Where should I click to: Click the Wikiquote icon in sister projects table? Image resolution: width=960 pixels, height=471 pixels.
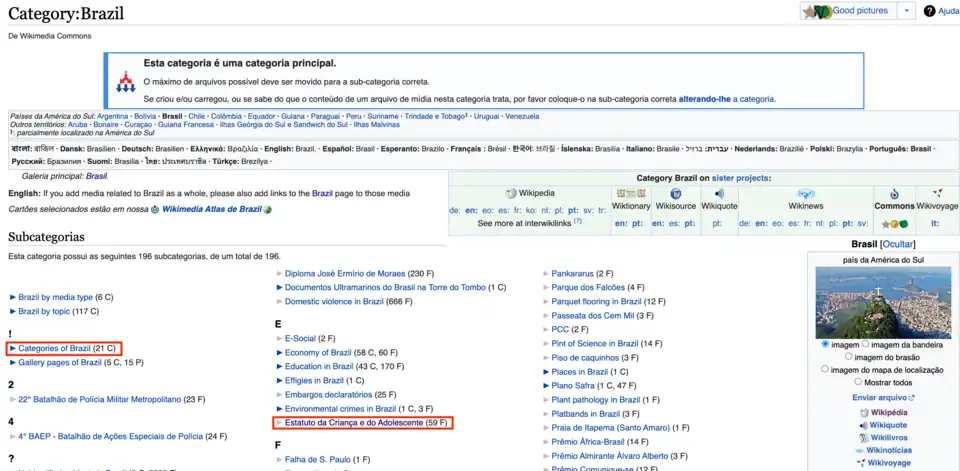[718, 193]
